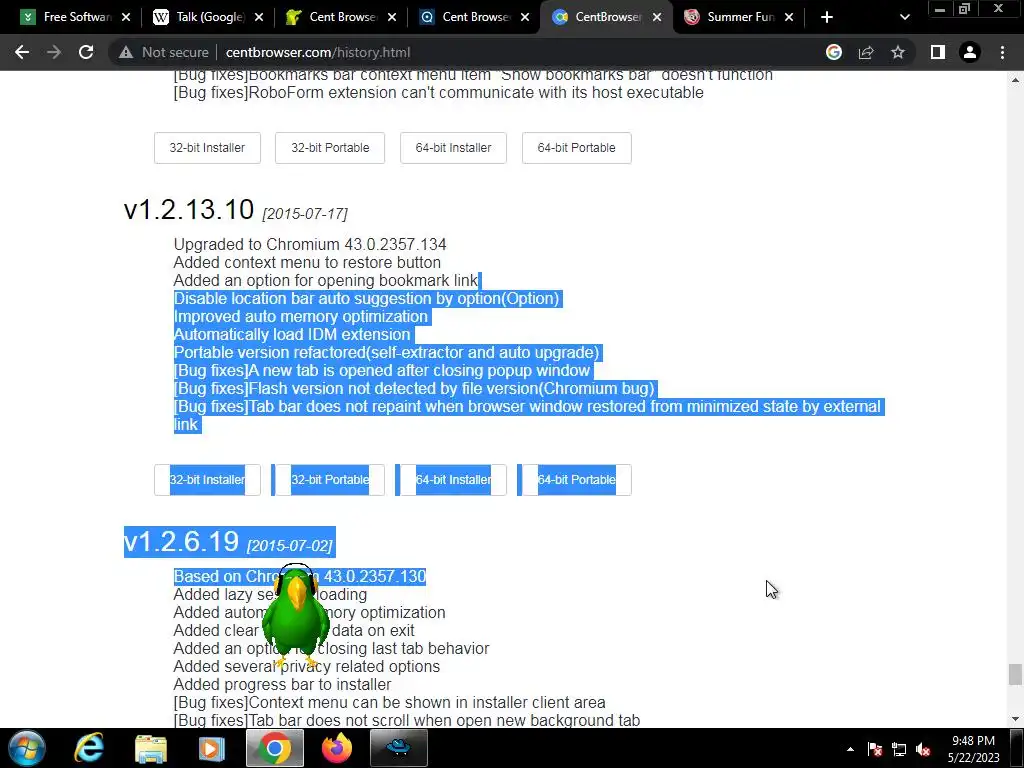Close the Talk (Google) tab

[x=259, y=18]
